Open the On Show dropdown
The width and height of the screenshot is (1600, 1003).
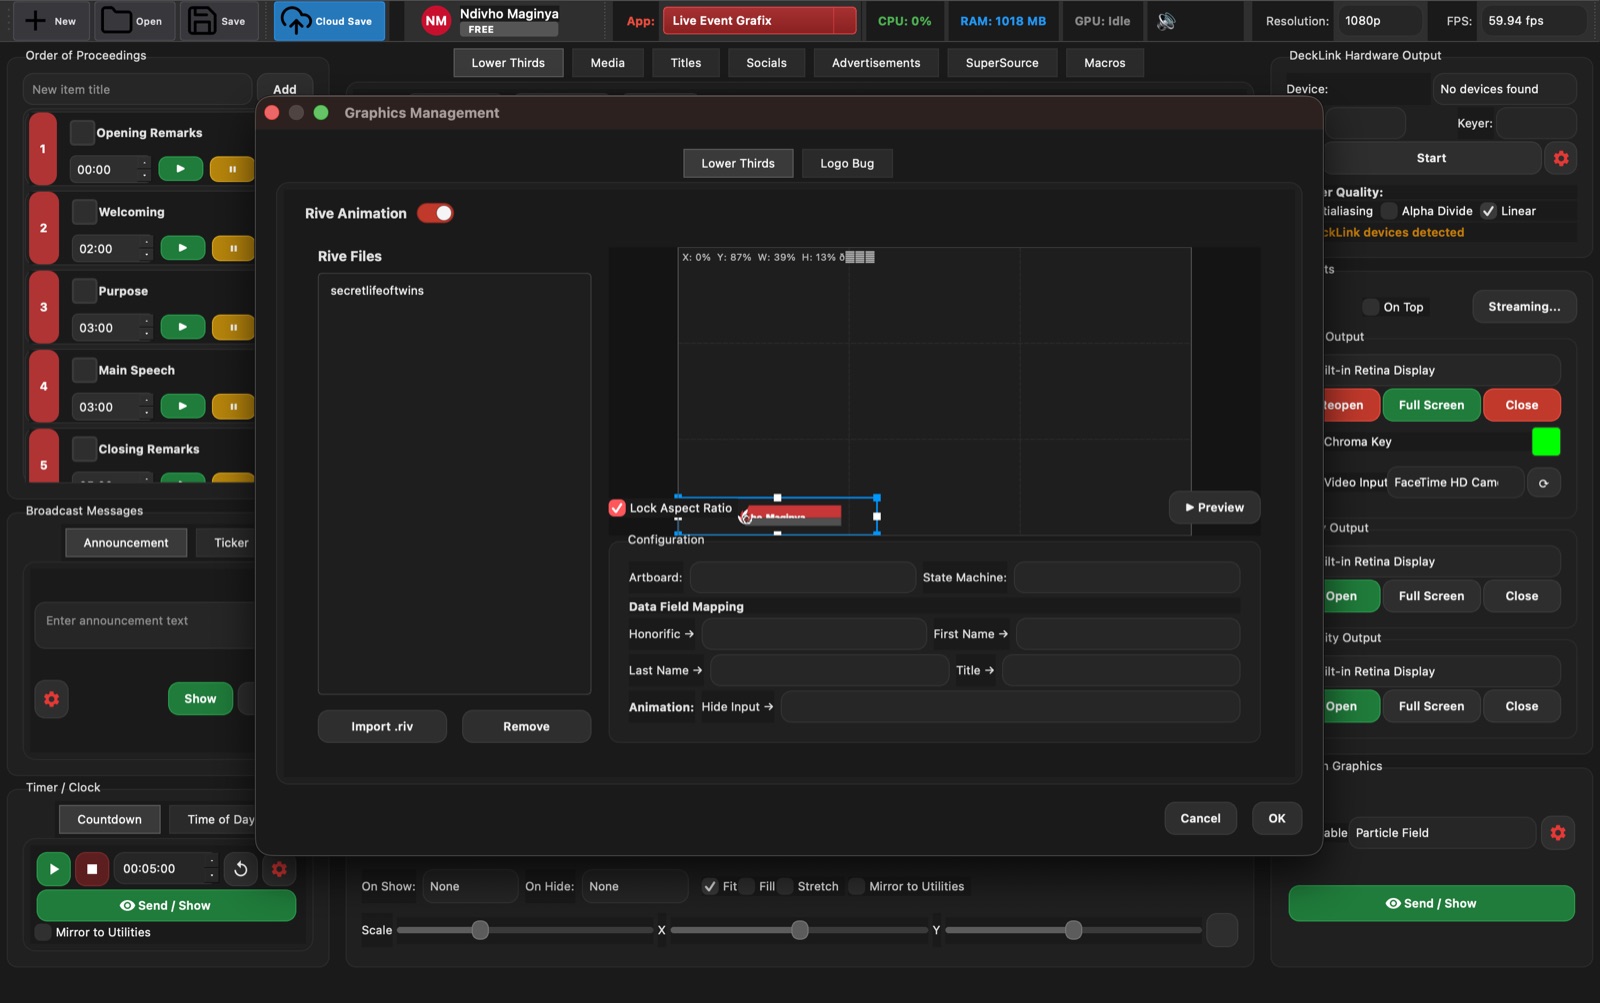click(x=470, y=887)
